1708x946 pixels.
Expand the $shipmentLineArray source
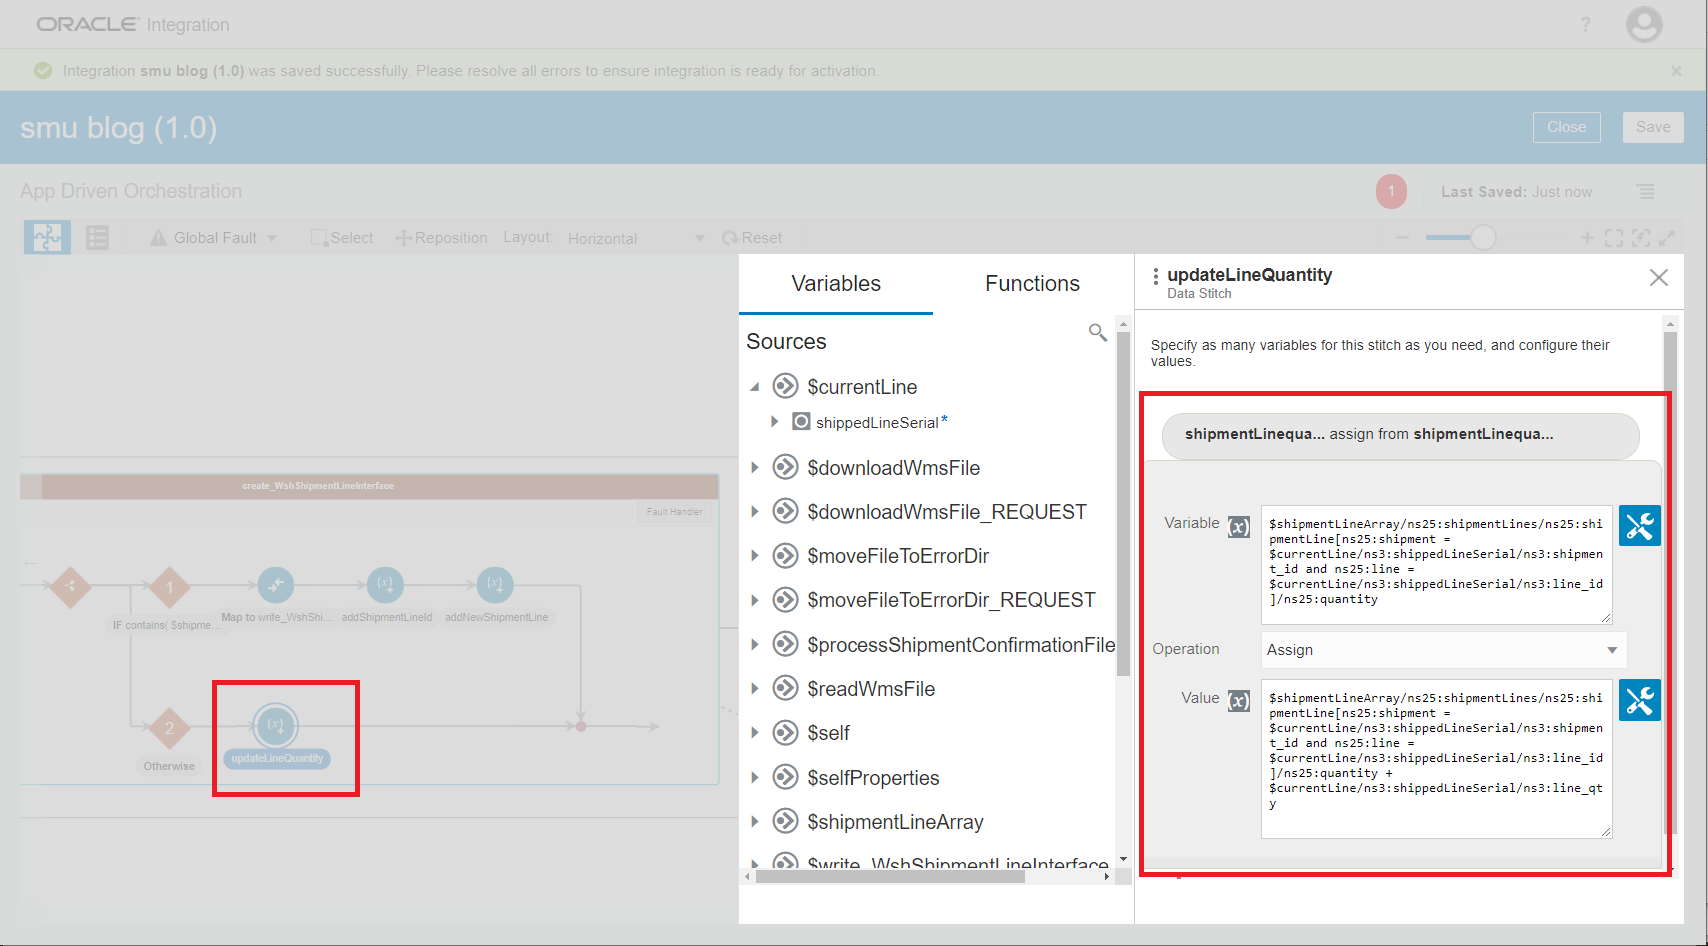[755, 822]
